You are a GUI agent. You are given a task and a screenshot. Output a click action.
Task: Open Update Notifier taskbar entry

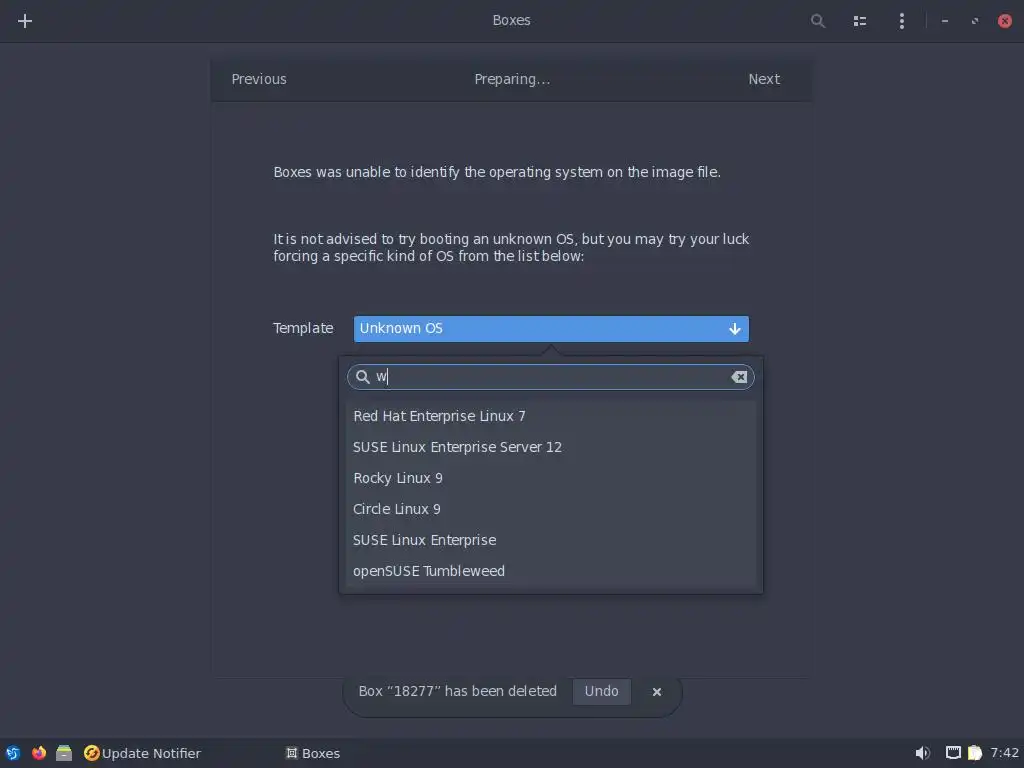tap(142, 753)
